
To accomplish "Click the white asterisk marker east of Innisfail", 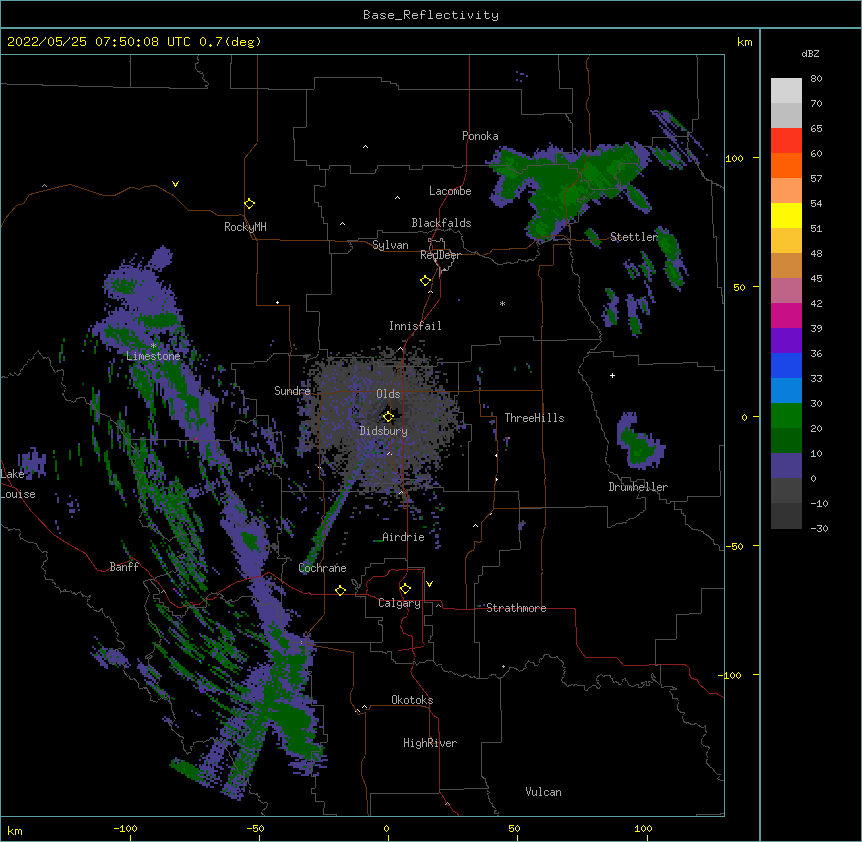I will click(502, 304).
